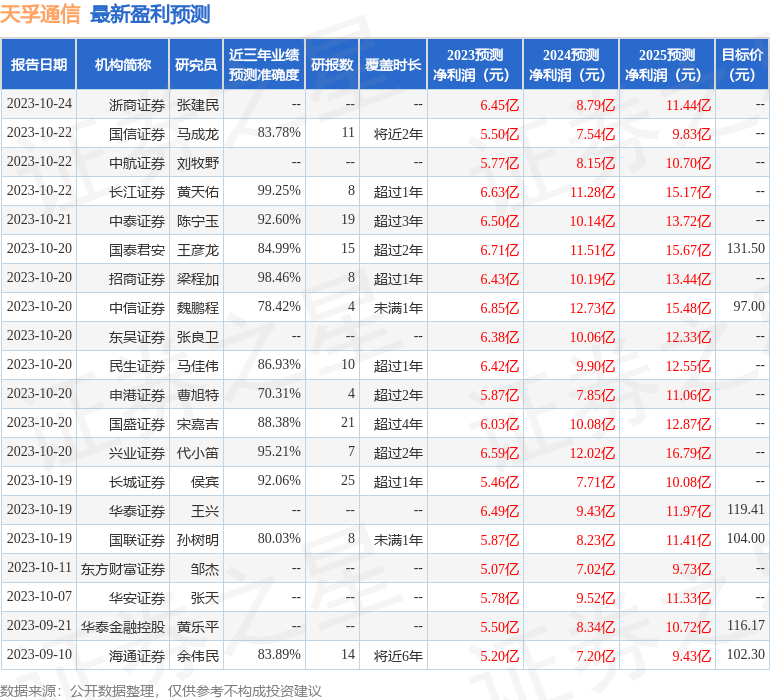This screenshot has width=770, height=700.
Task: Click researcher name 张建民
Action: tap(198, 105)
